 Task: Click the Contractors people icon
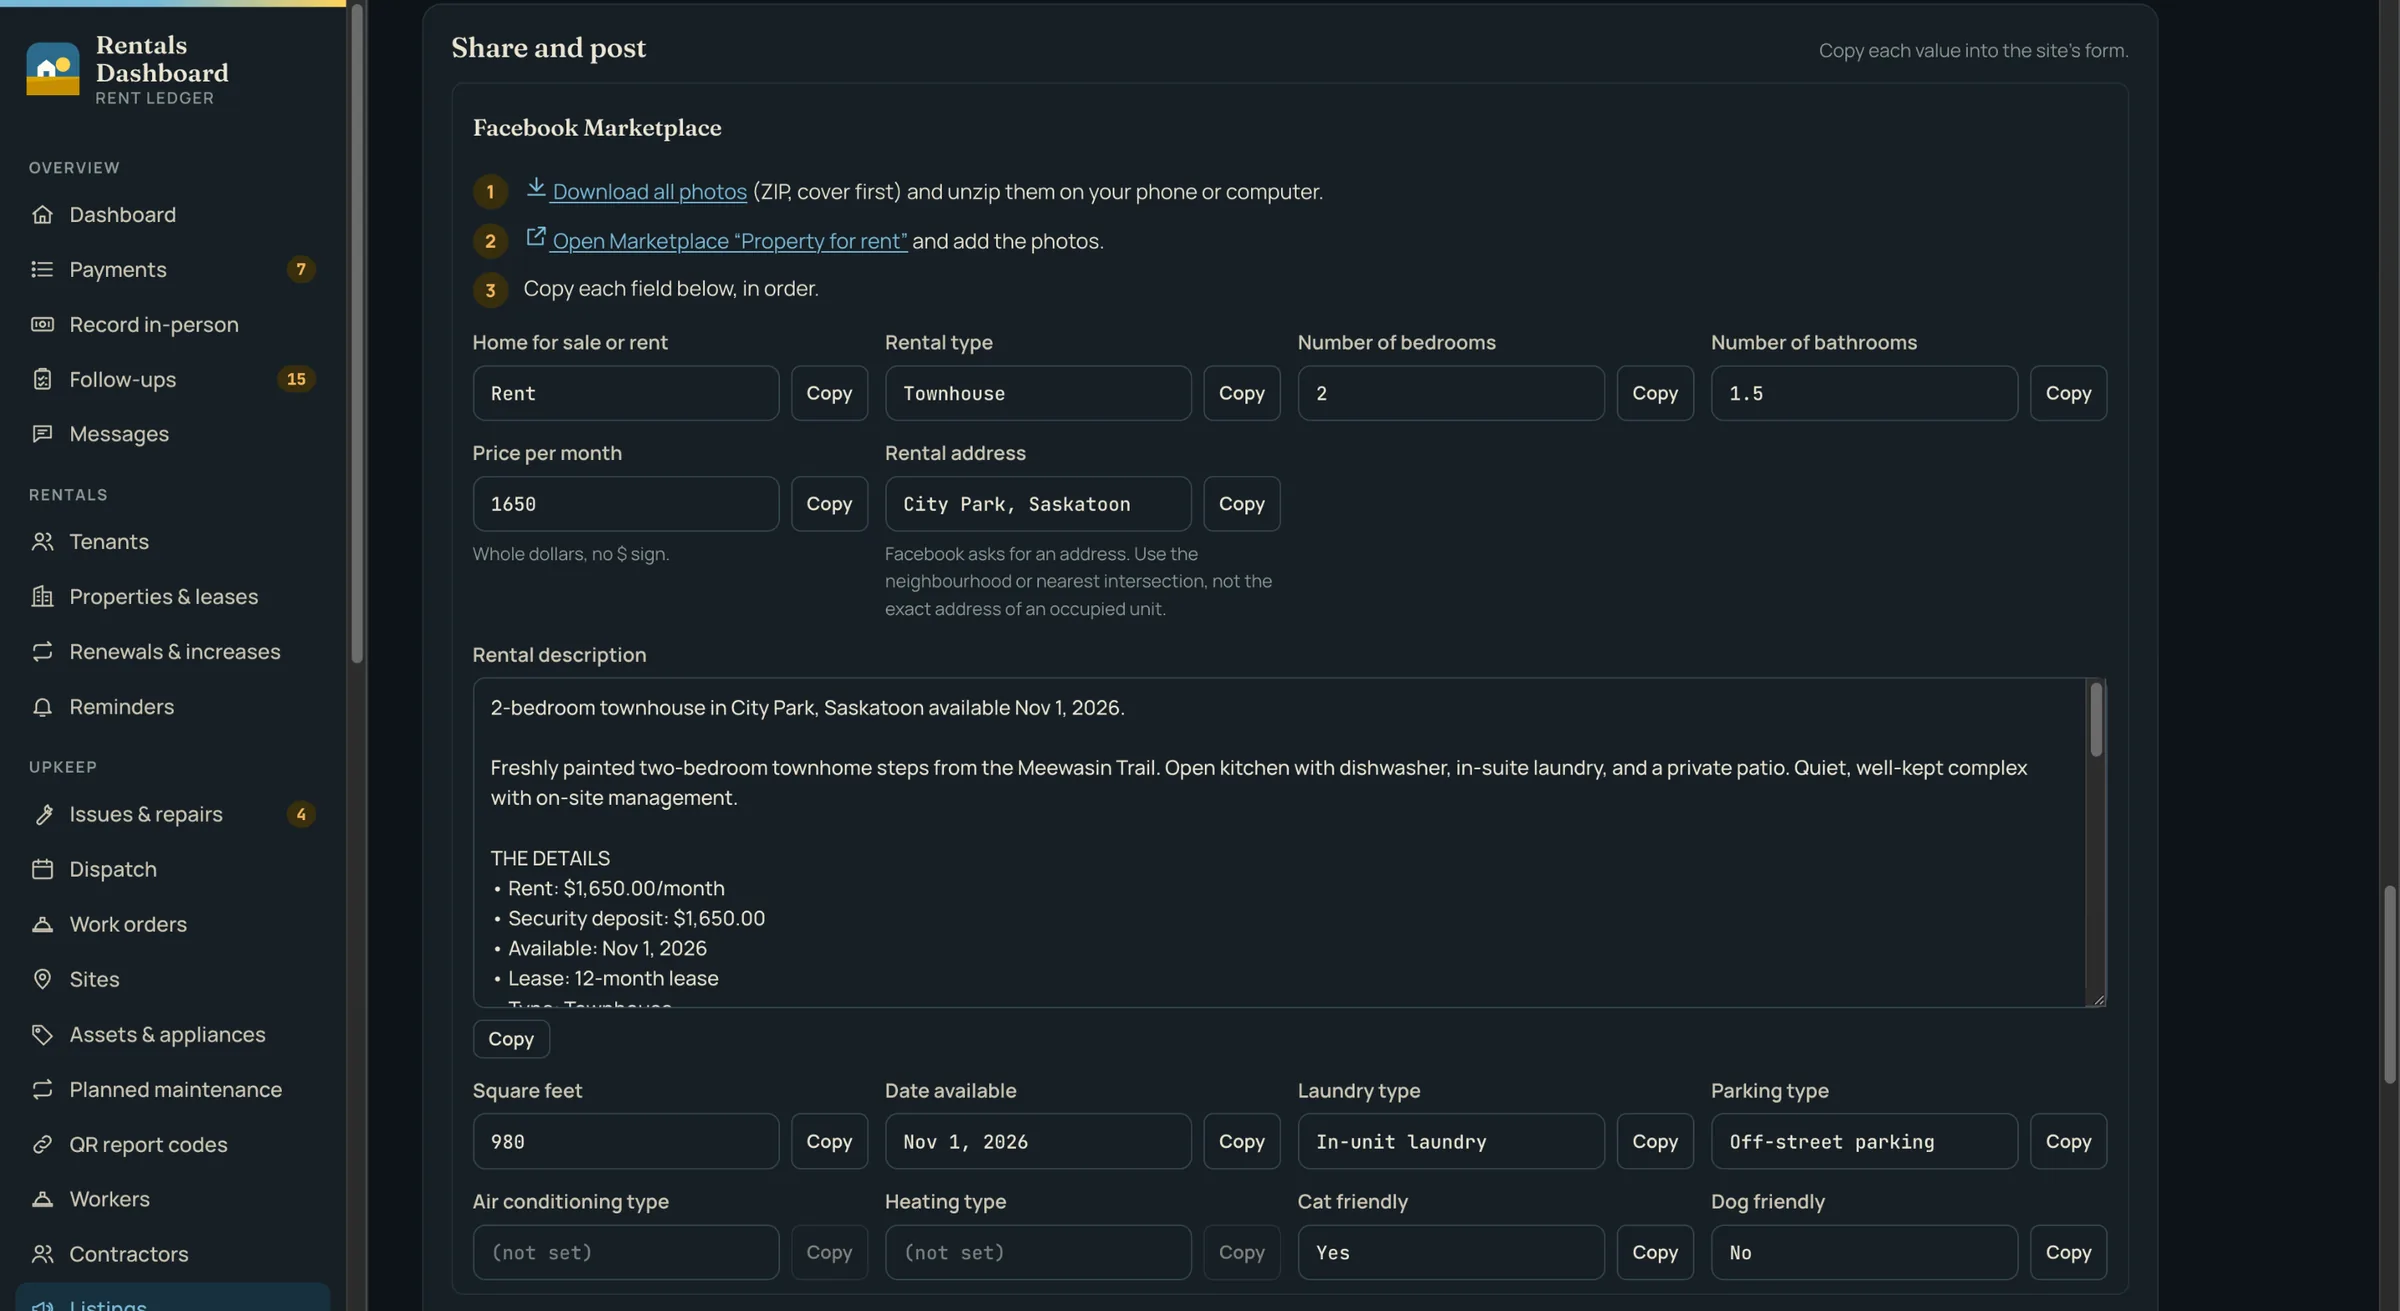[x=42, y=1254]
